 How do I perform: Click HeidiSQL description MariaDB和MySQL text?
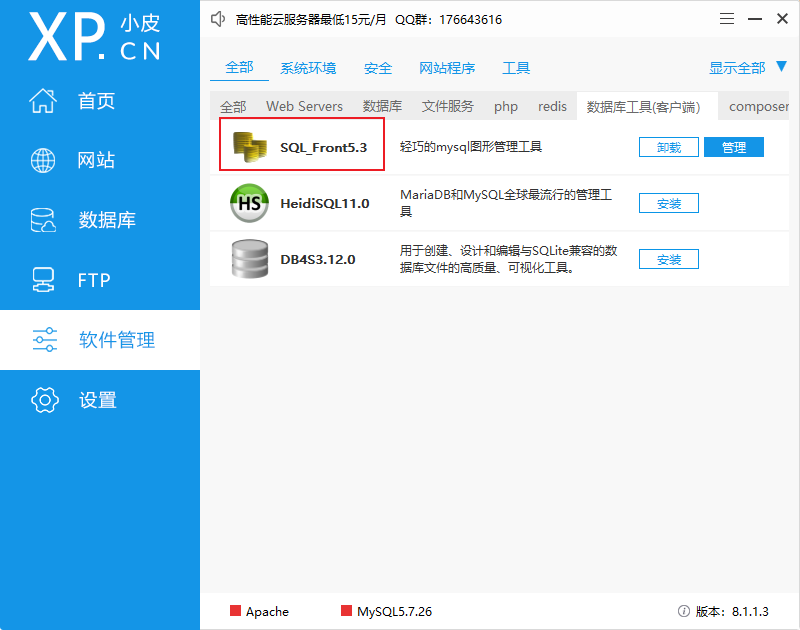506,203
